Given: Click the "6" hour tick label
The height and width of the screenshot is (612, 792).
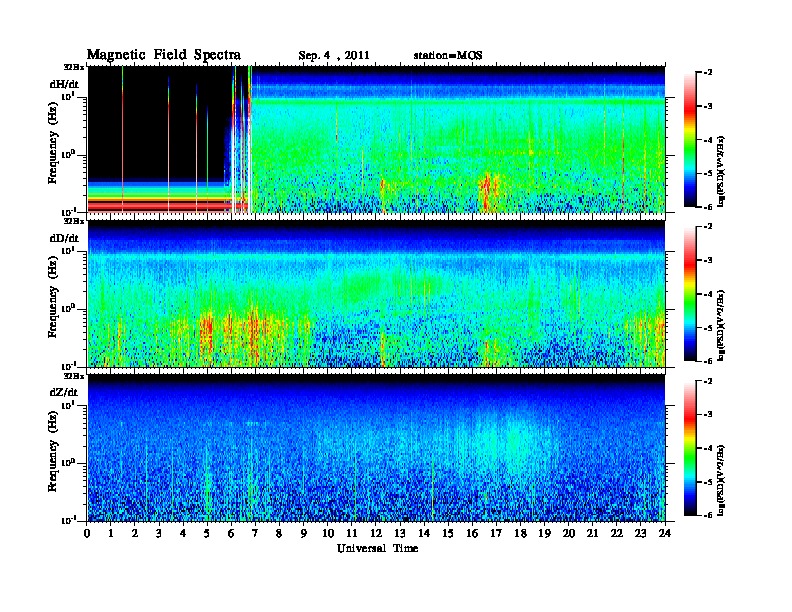Looking at the screenshot, I should point(231,533).
